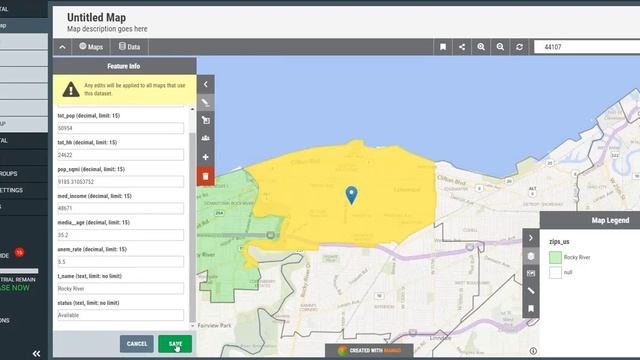Viewport: 640px width, 360px height.
Task: Collapse the Feature Info panel with left chevron
Action: [206, 84]
